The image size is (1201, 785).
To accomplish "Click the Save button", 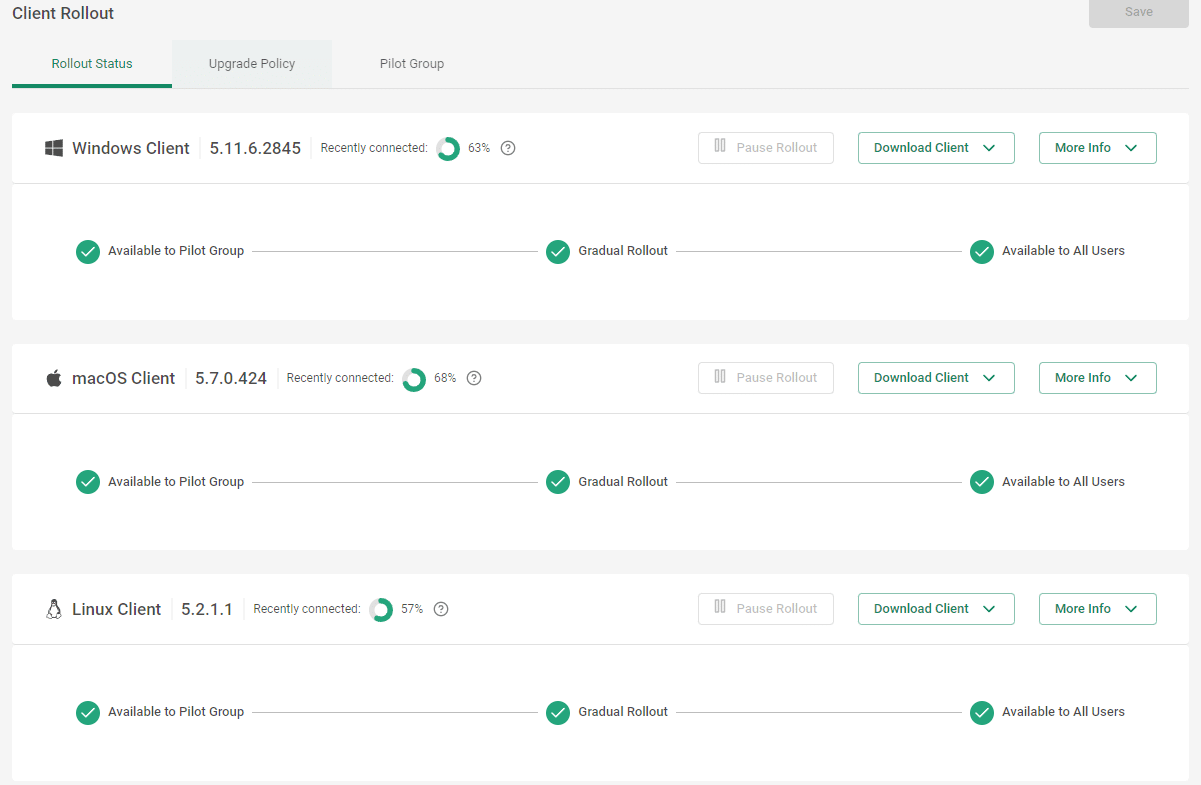I will pyautogui.click(x=1139, y=13).
